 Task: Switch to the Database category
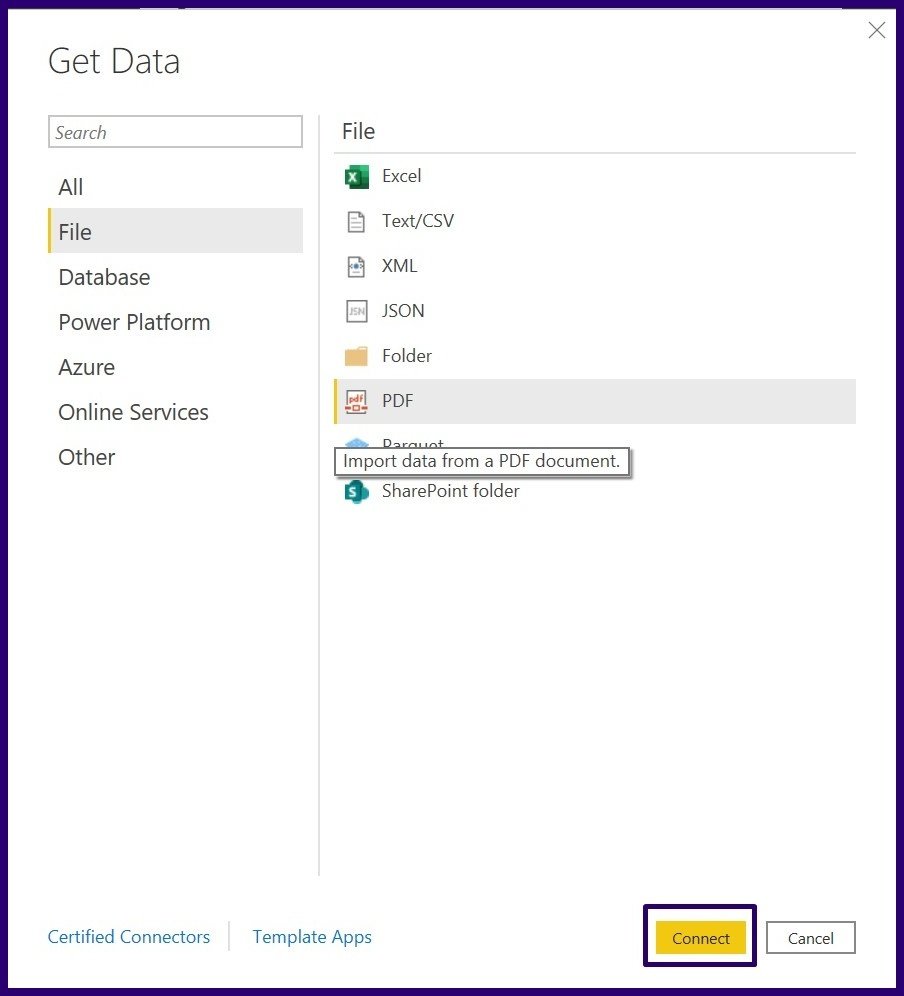pyautogui.click(x=104, y=277)
